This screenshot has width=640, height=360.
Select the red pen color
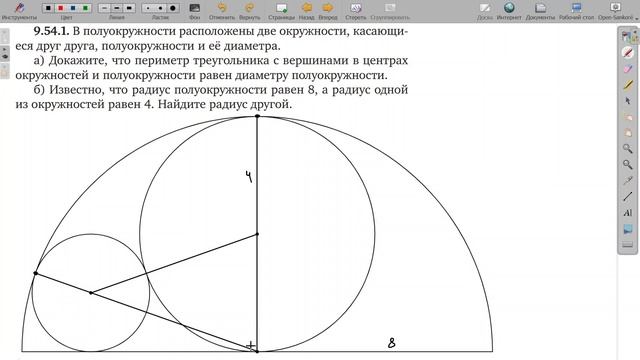point(60,8)
